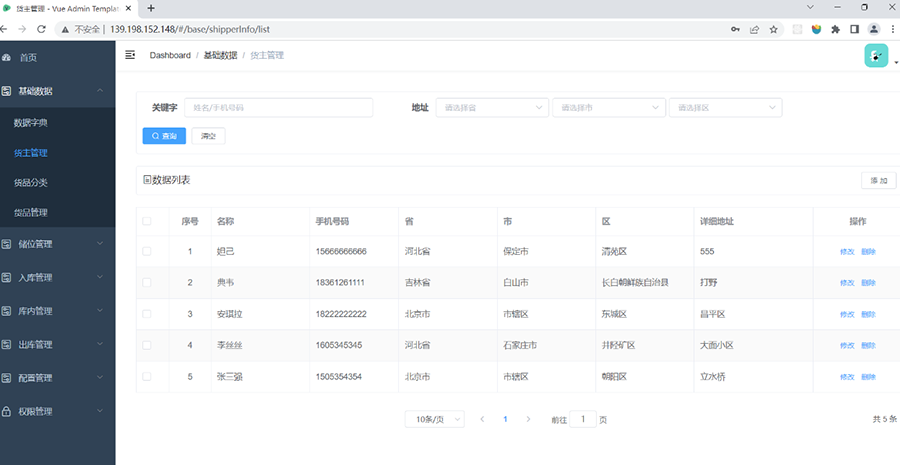Viewport: 900px width, 465px height.
Task: Toggle the browser side panel icon
Action: 854,29
